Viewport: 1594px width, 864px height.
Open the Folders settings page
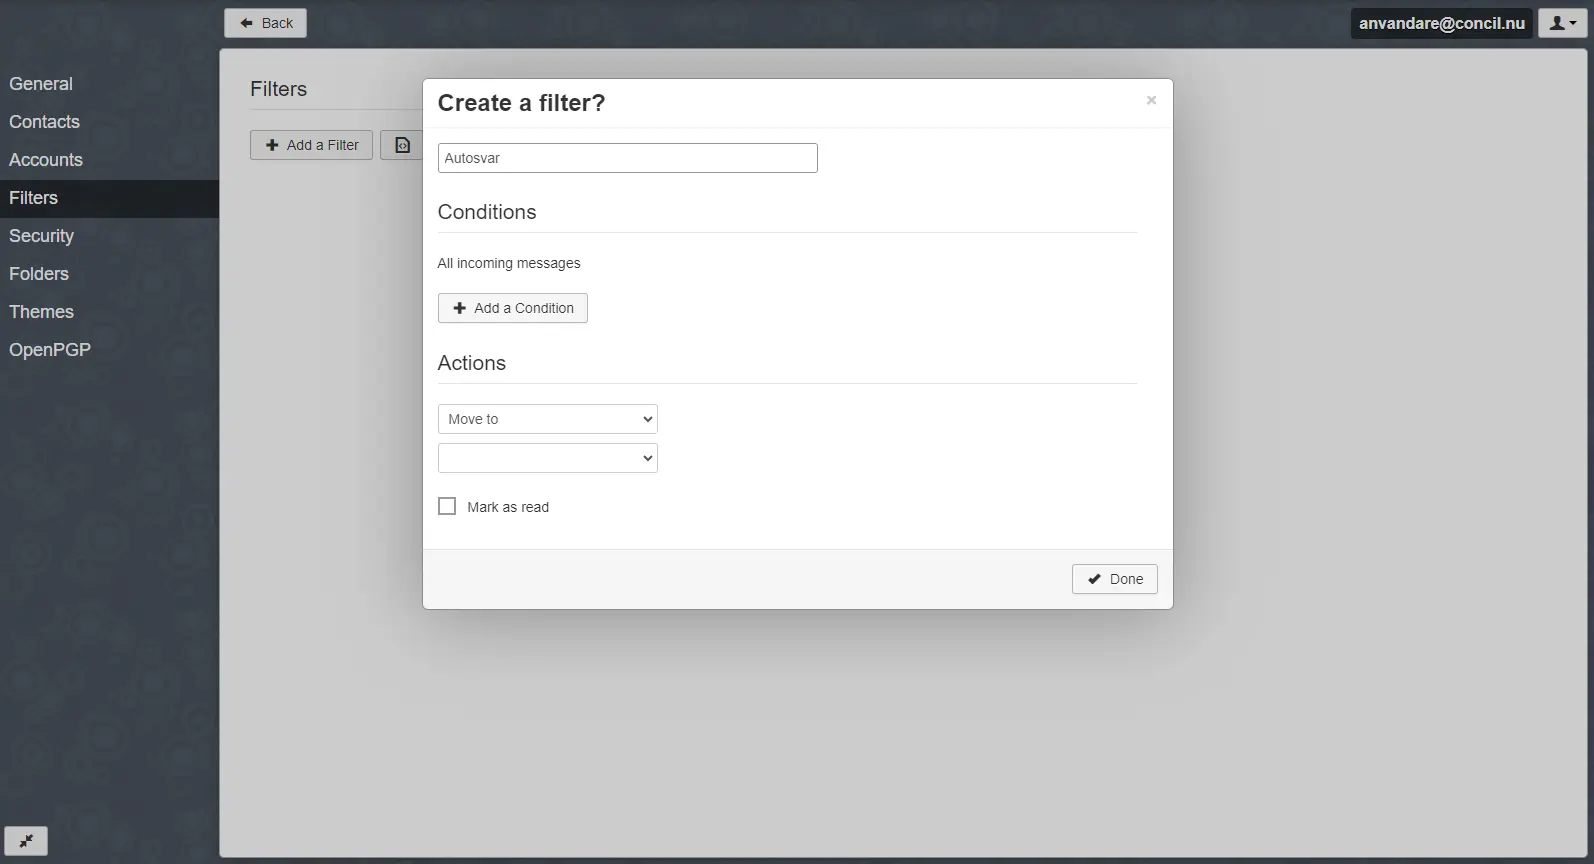39,274
